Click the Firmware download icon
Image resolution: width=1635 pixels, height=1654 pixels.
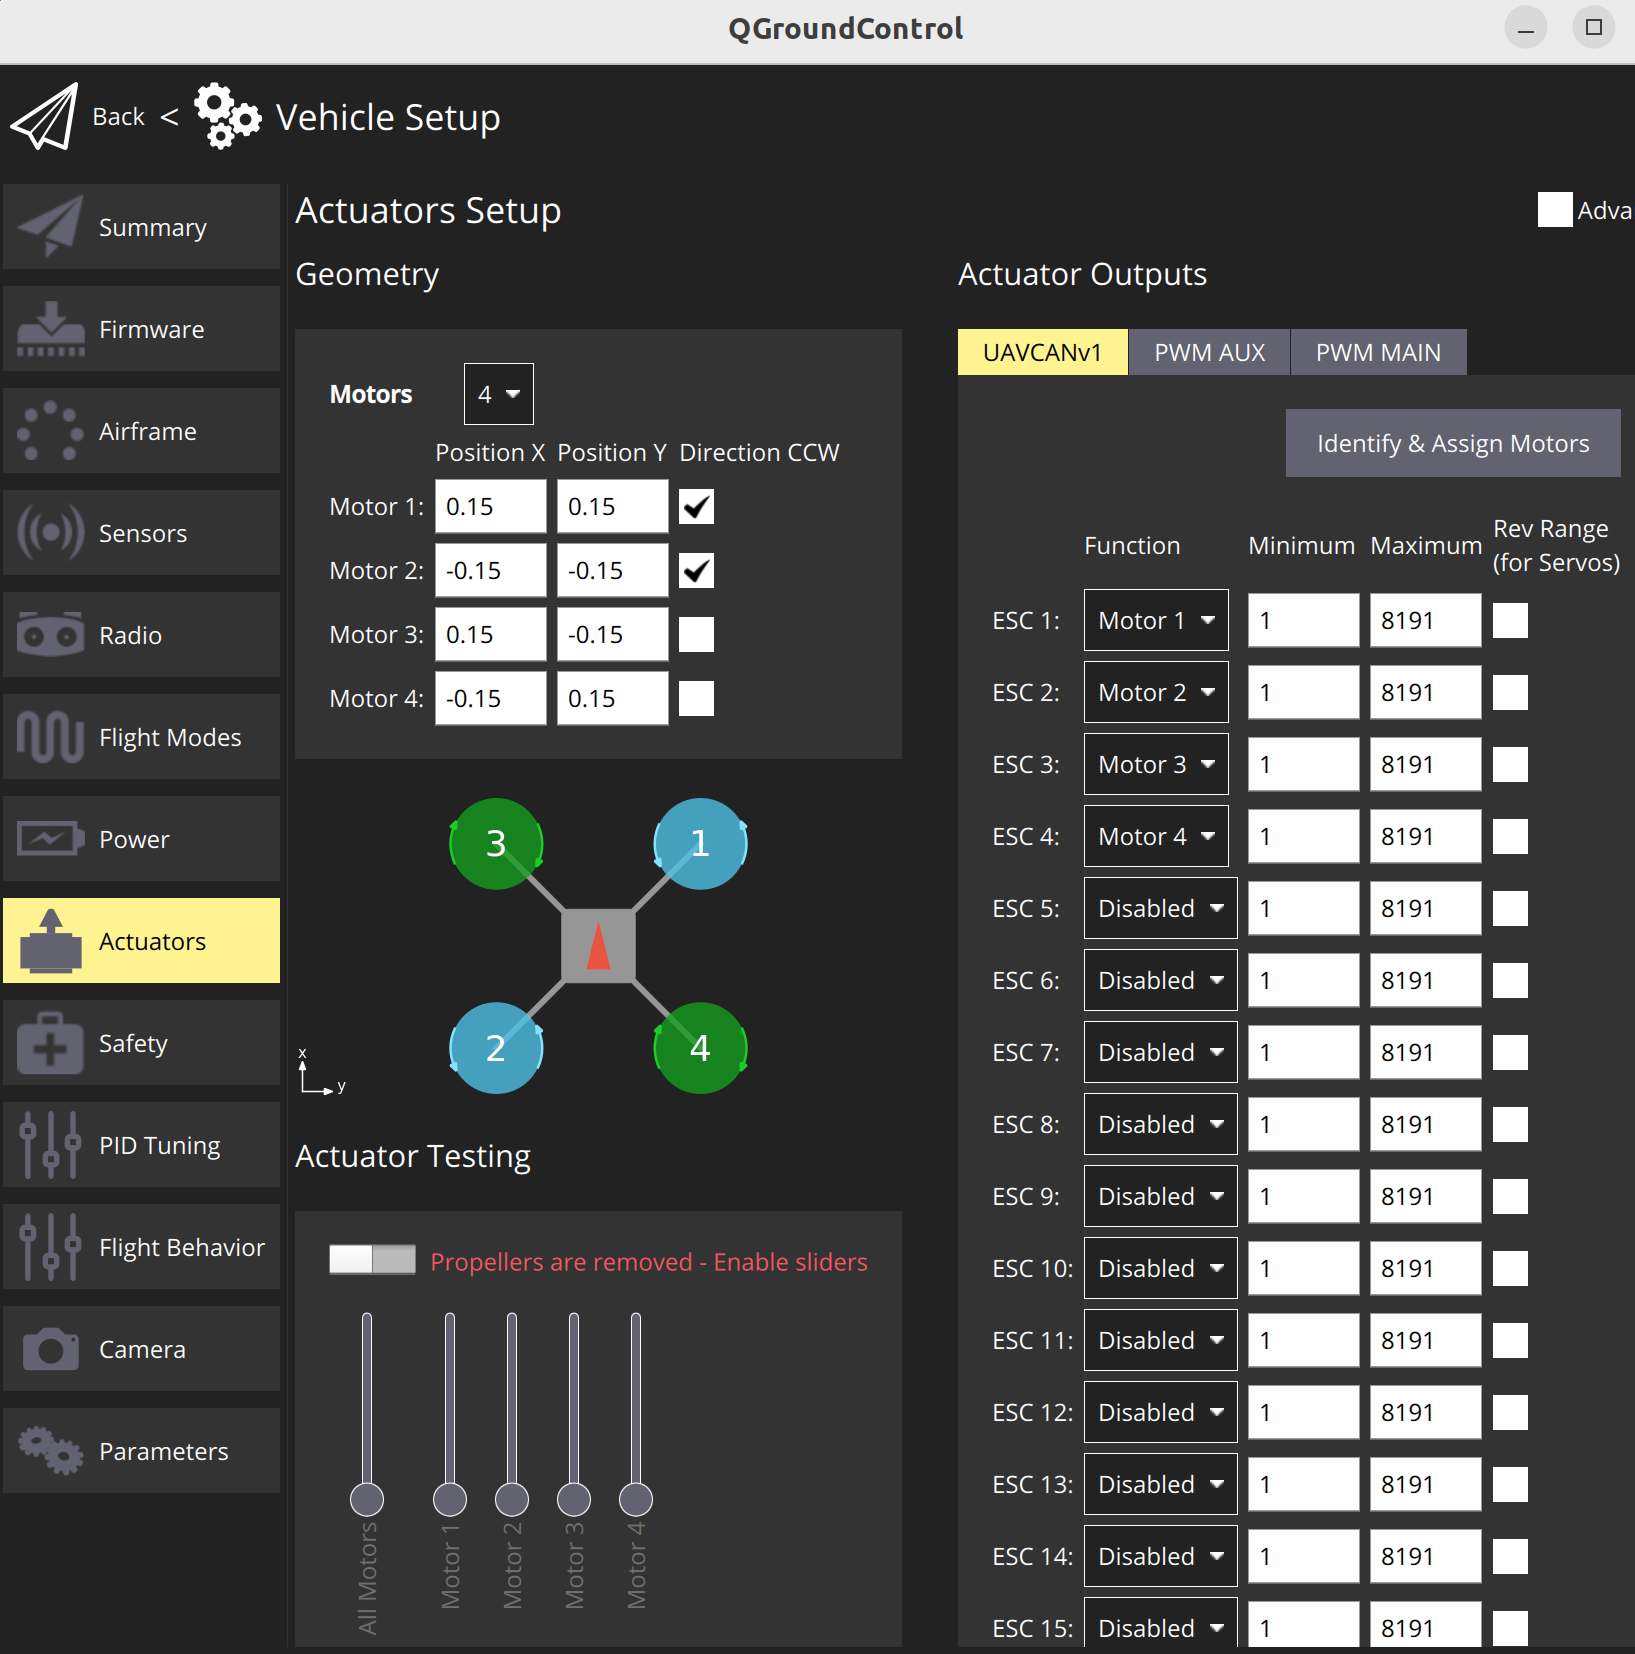click(50, 329)
